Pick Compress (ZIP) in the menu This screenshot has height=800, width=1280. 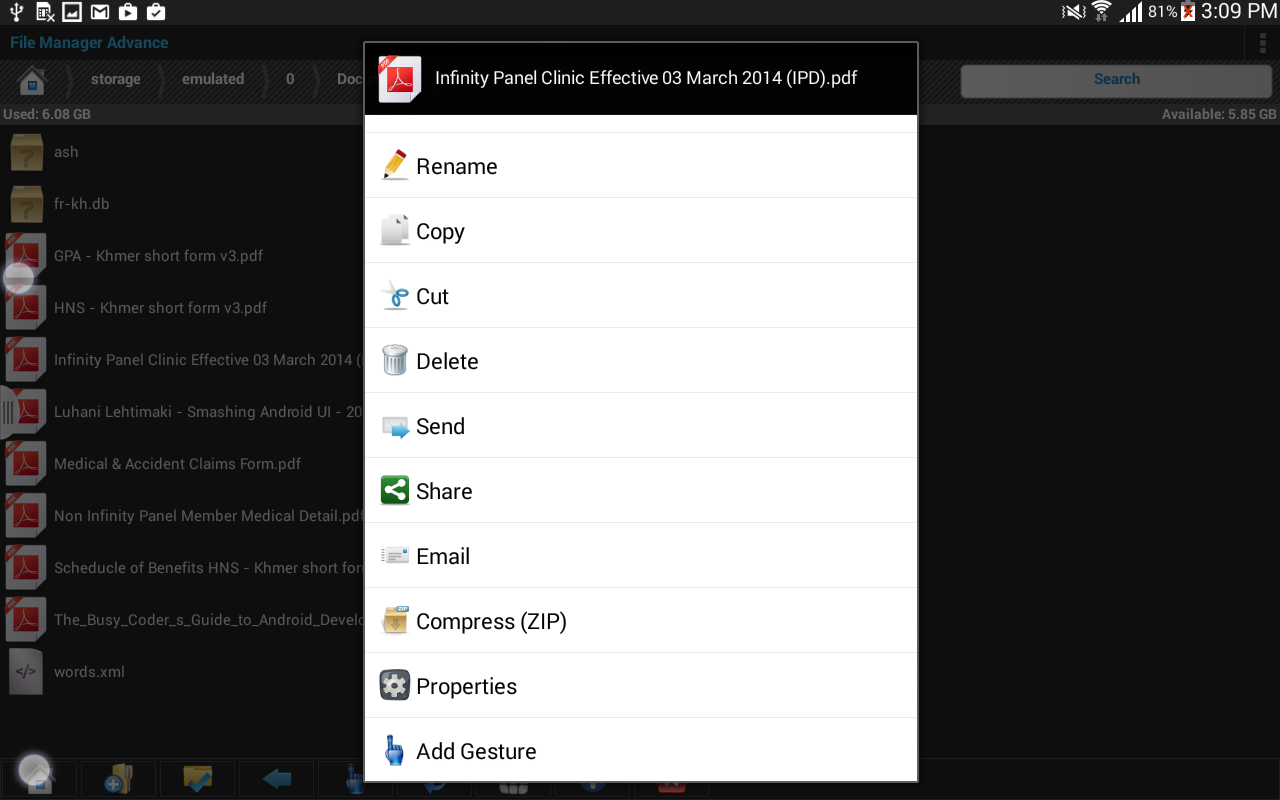point(641,621)
